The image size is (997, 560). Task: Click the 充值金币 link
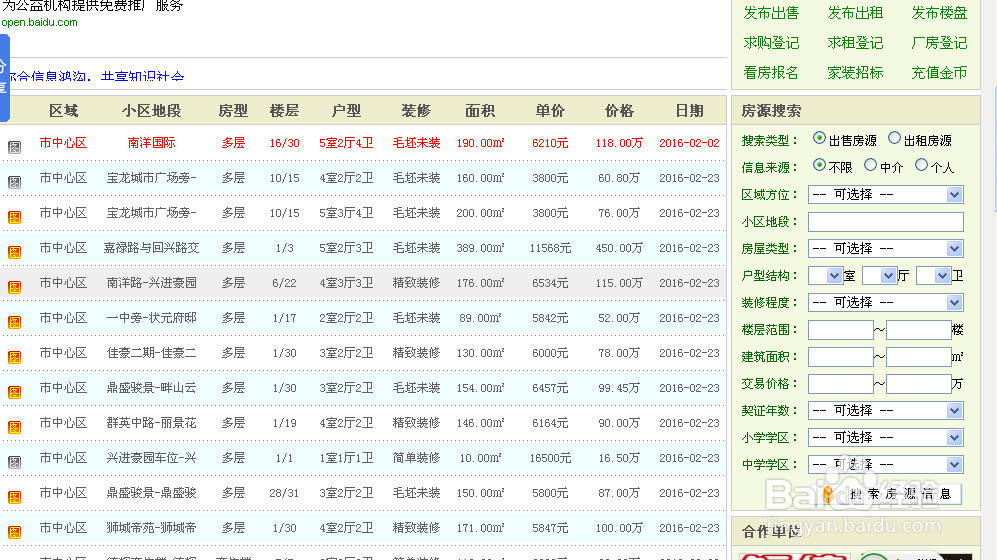point(939,72)
